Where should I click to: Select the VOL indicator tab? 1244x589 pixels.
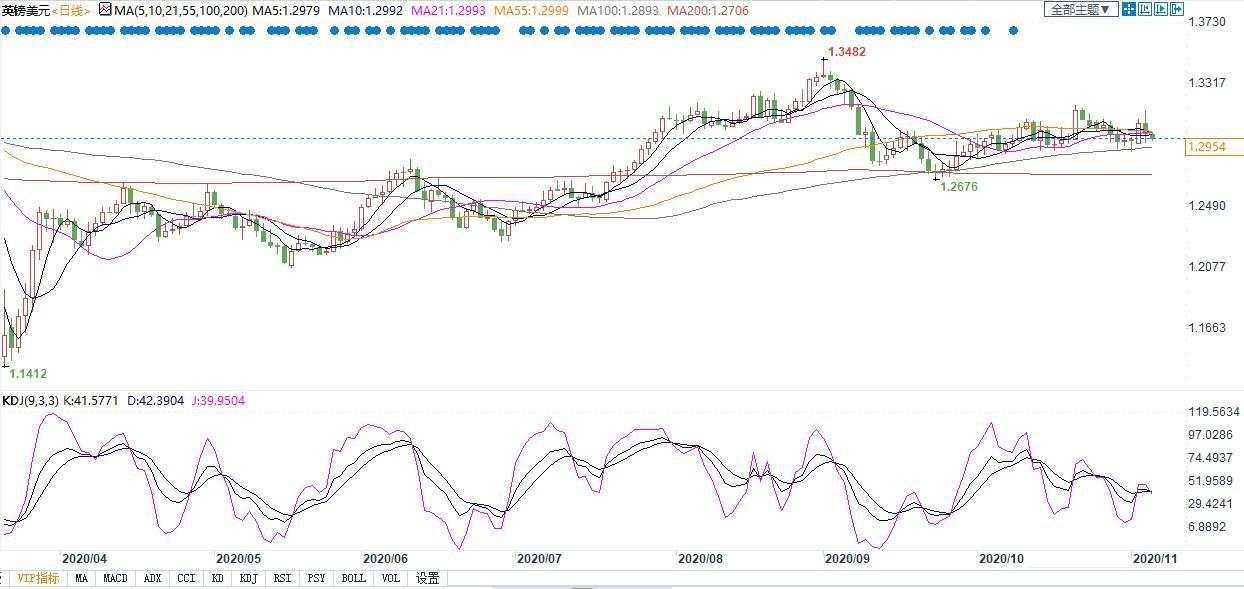click(x=391, y=578)
